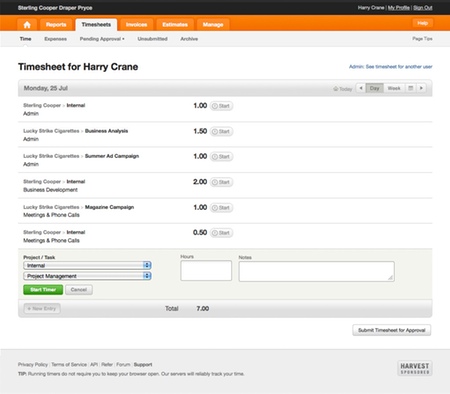Go to the Home icon tab
Viewport: 450px width, 394px height.
27,25
